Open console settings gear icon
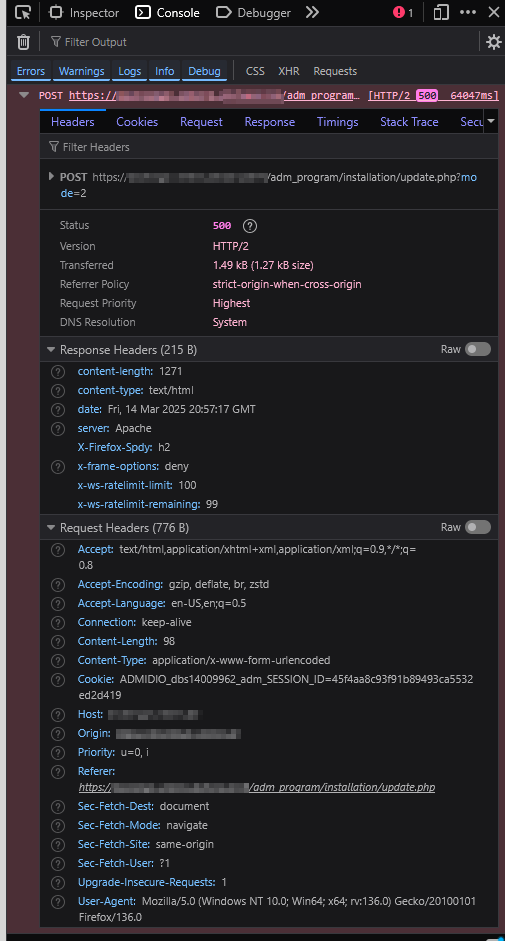This screenshot has height=941, width=505. pos(494,42)
